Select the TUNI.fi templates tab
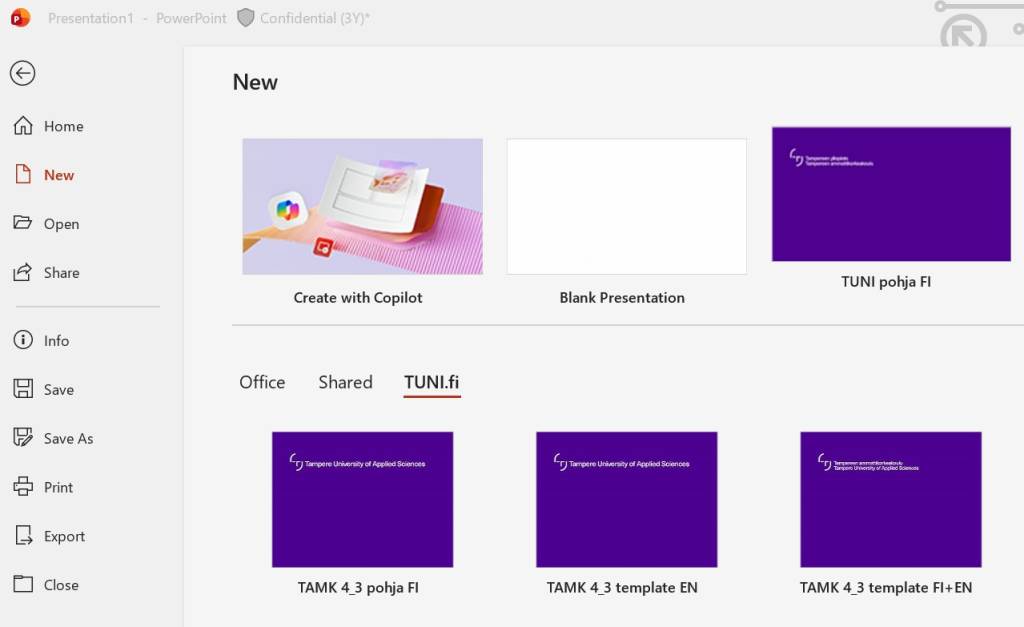Viewport: 1024px width, 627px height. pyautogui.click(x=432, y=382)
